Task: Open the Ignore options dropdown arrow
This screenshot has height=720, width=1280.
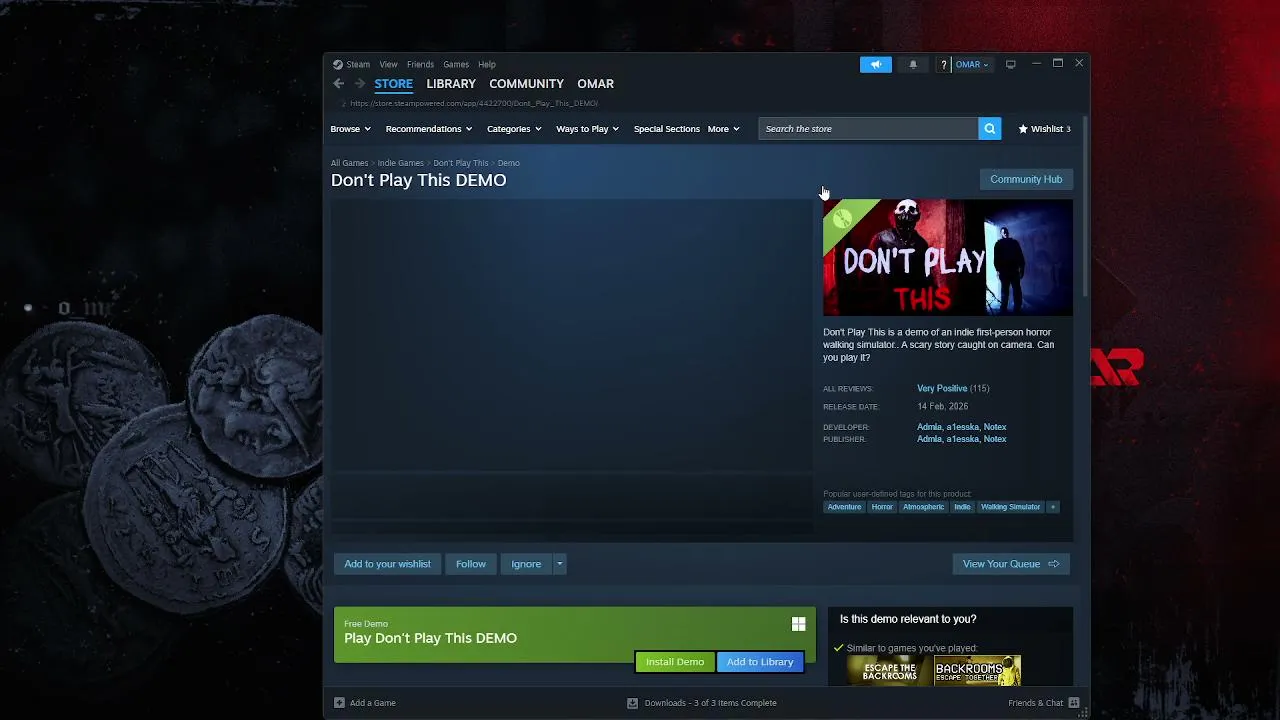Action: pos(560,564)
